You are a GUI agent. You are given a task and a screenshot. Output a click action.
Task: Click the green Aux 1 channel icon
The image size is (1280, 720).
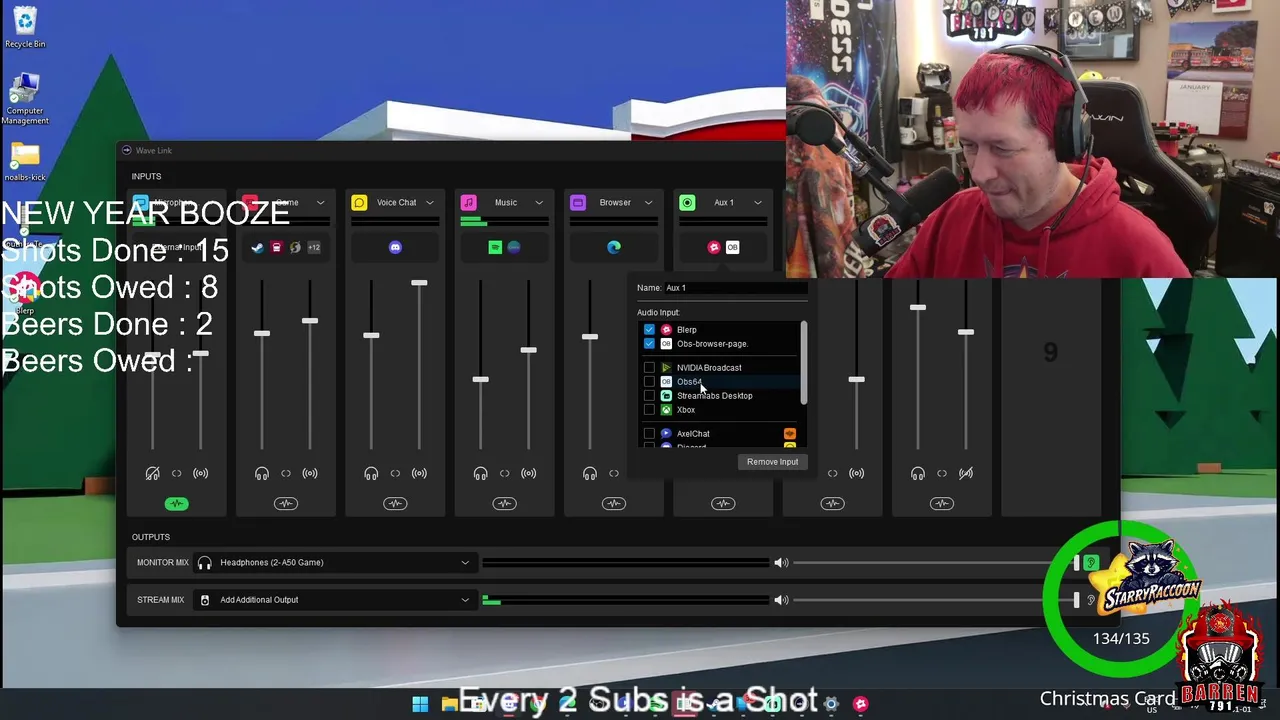(x=687, y=203)
